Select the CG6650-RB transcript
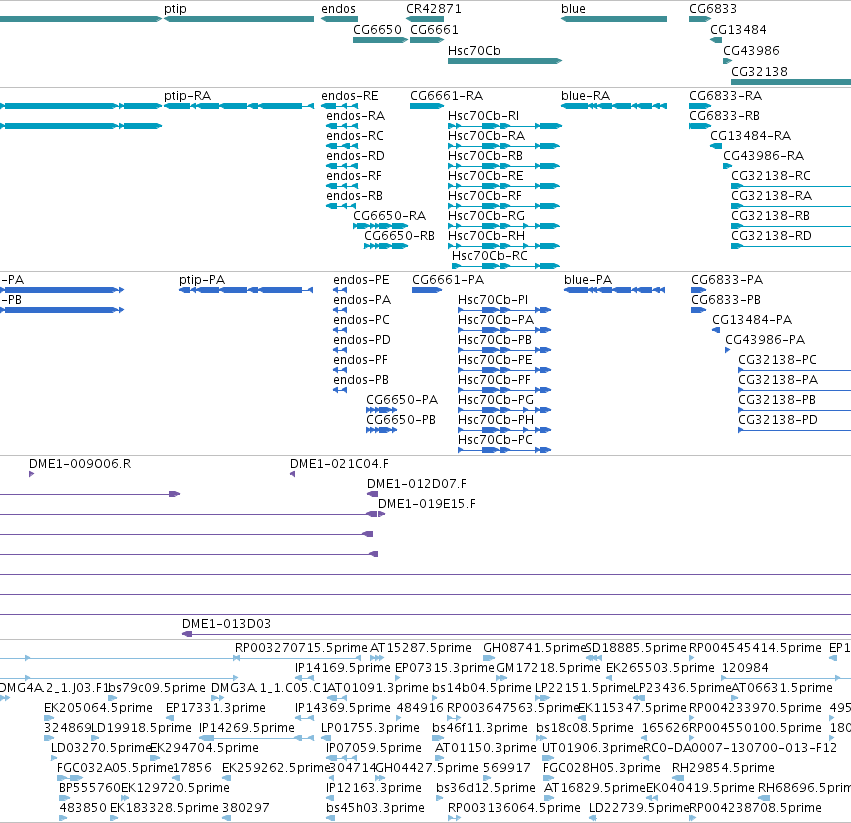This screenshot has width=851, height=823. pos(386,246)
